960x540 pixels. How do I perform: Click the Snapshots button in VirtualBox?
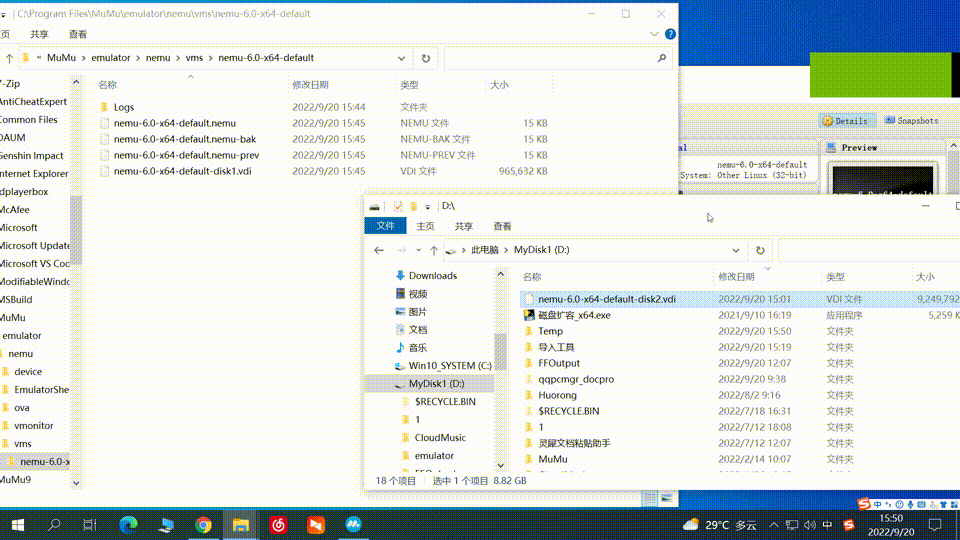pos(912,121)
